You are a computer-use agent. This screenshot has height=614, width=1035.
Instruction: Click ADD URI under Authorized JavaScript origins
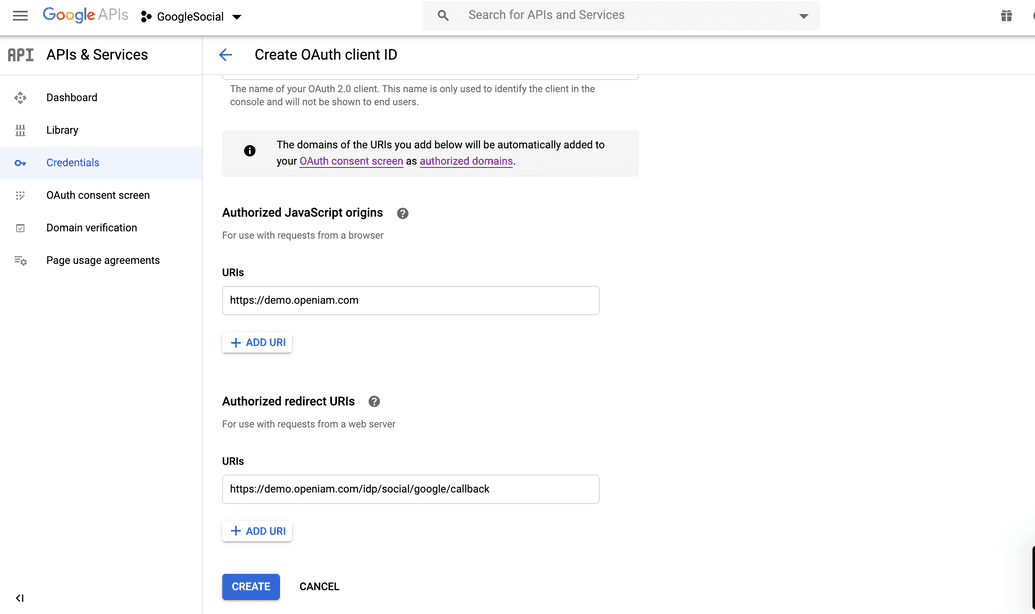coord(257,342)
